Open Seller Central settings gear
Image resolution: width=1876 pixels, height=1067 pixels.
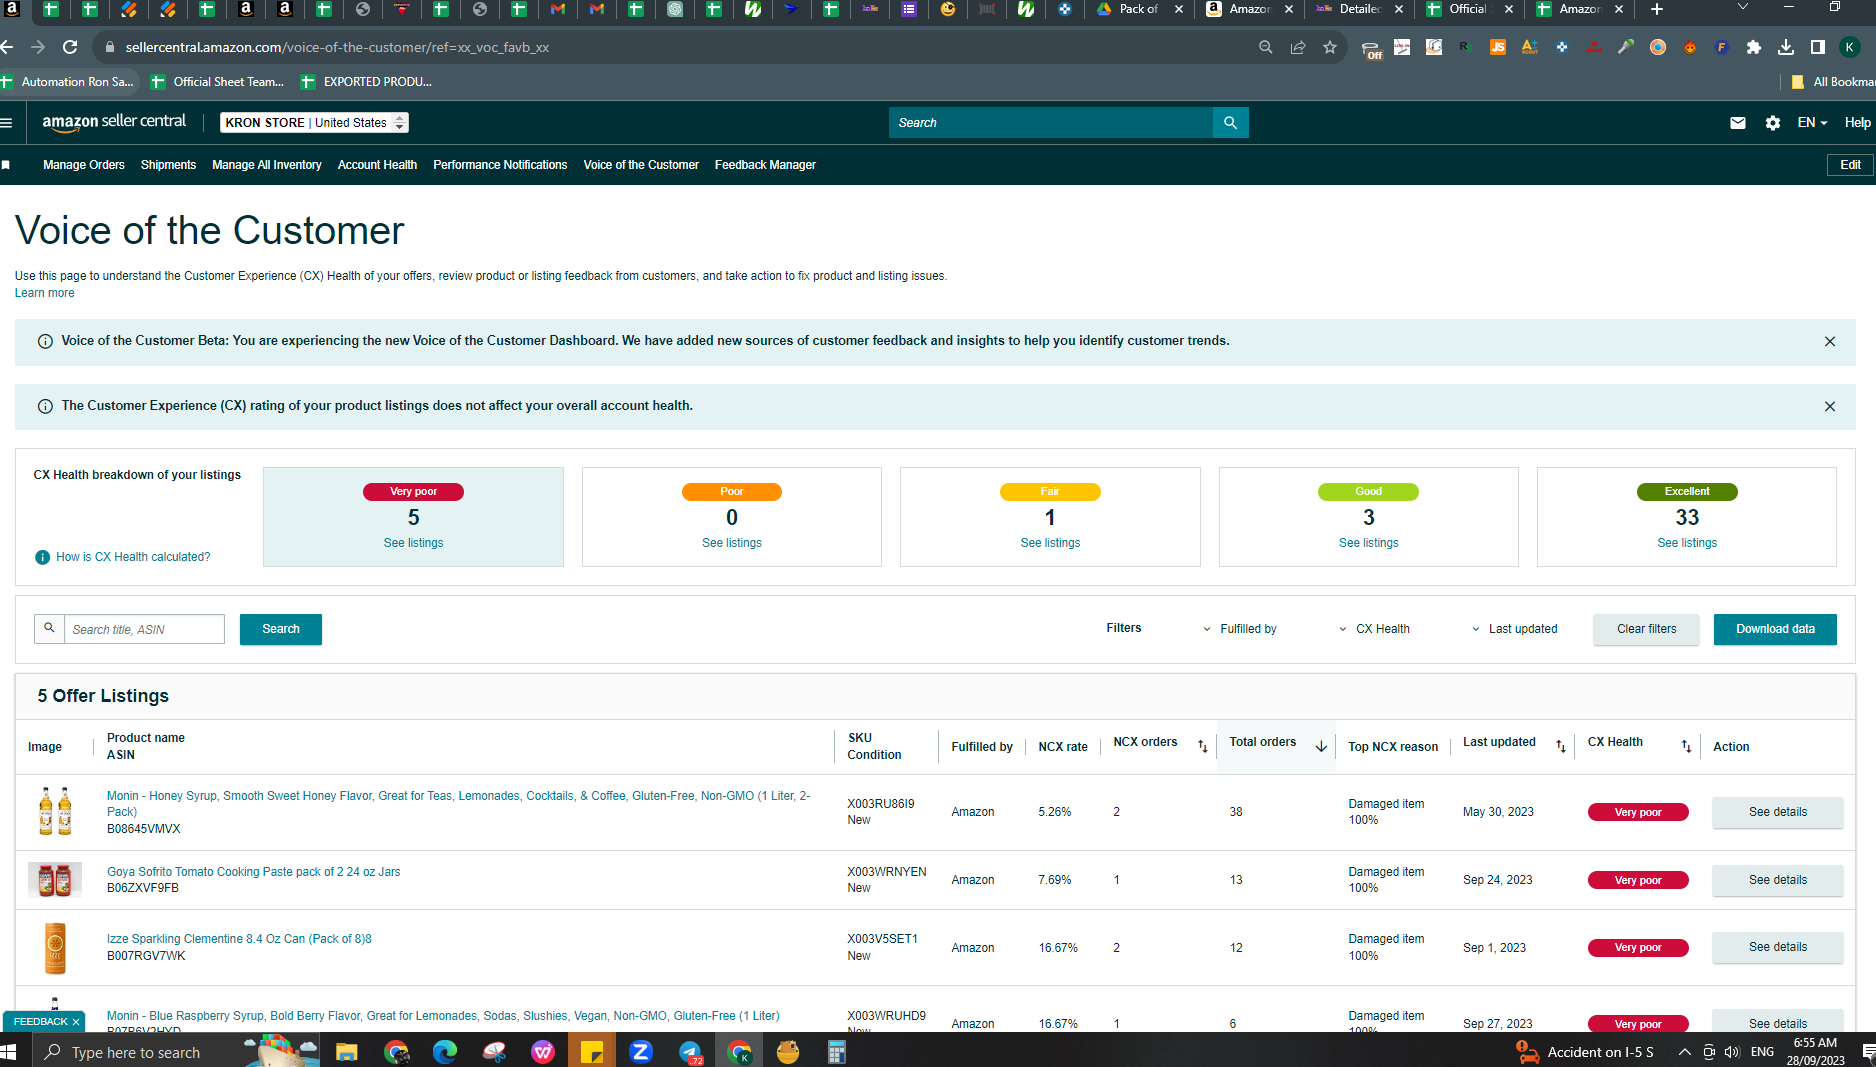tap(1773, 123)
